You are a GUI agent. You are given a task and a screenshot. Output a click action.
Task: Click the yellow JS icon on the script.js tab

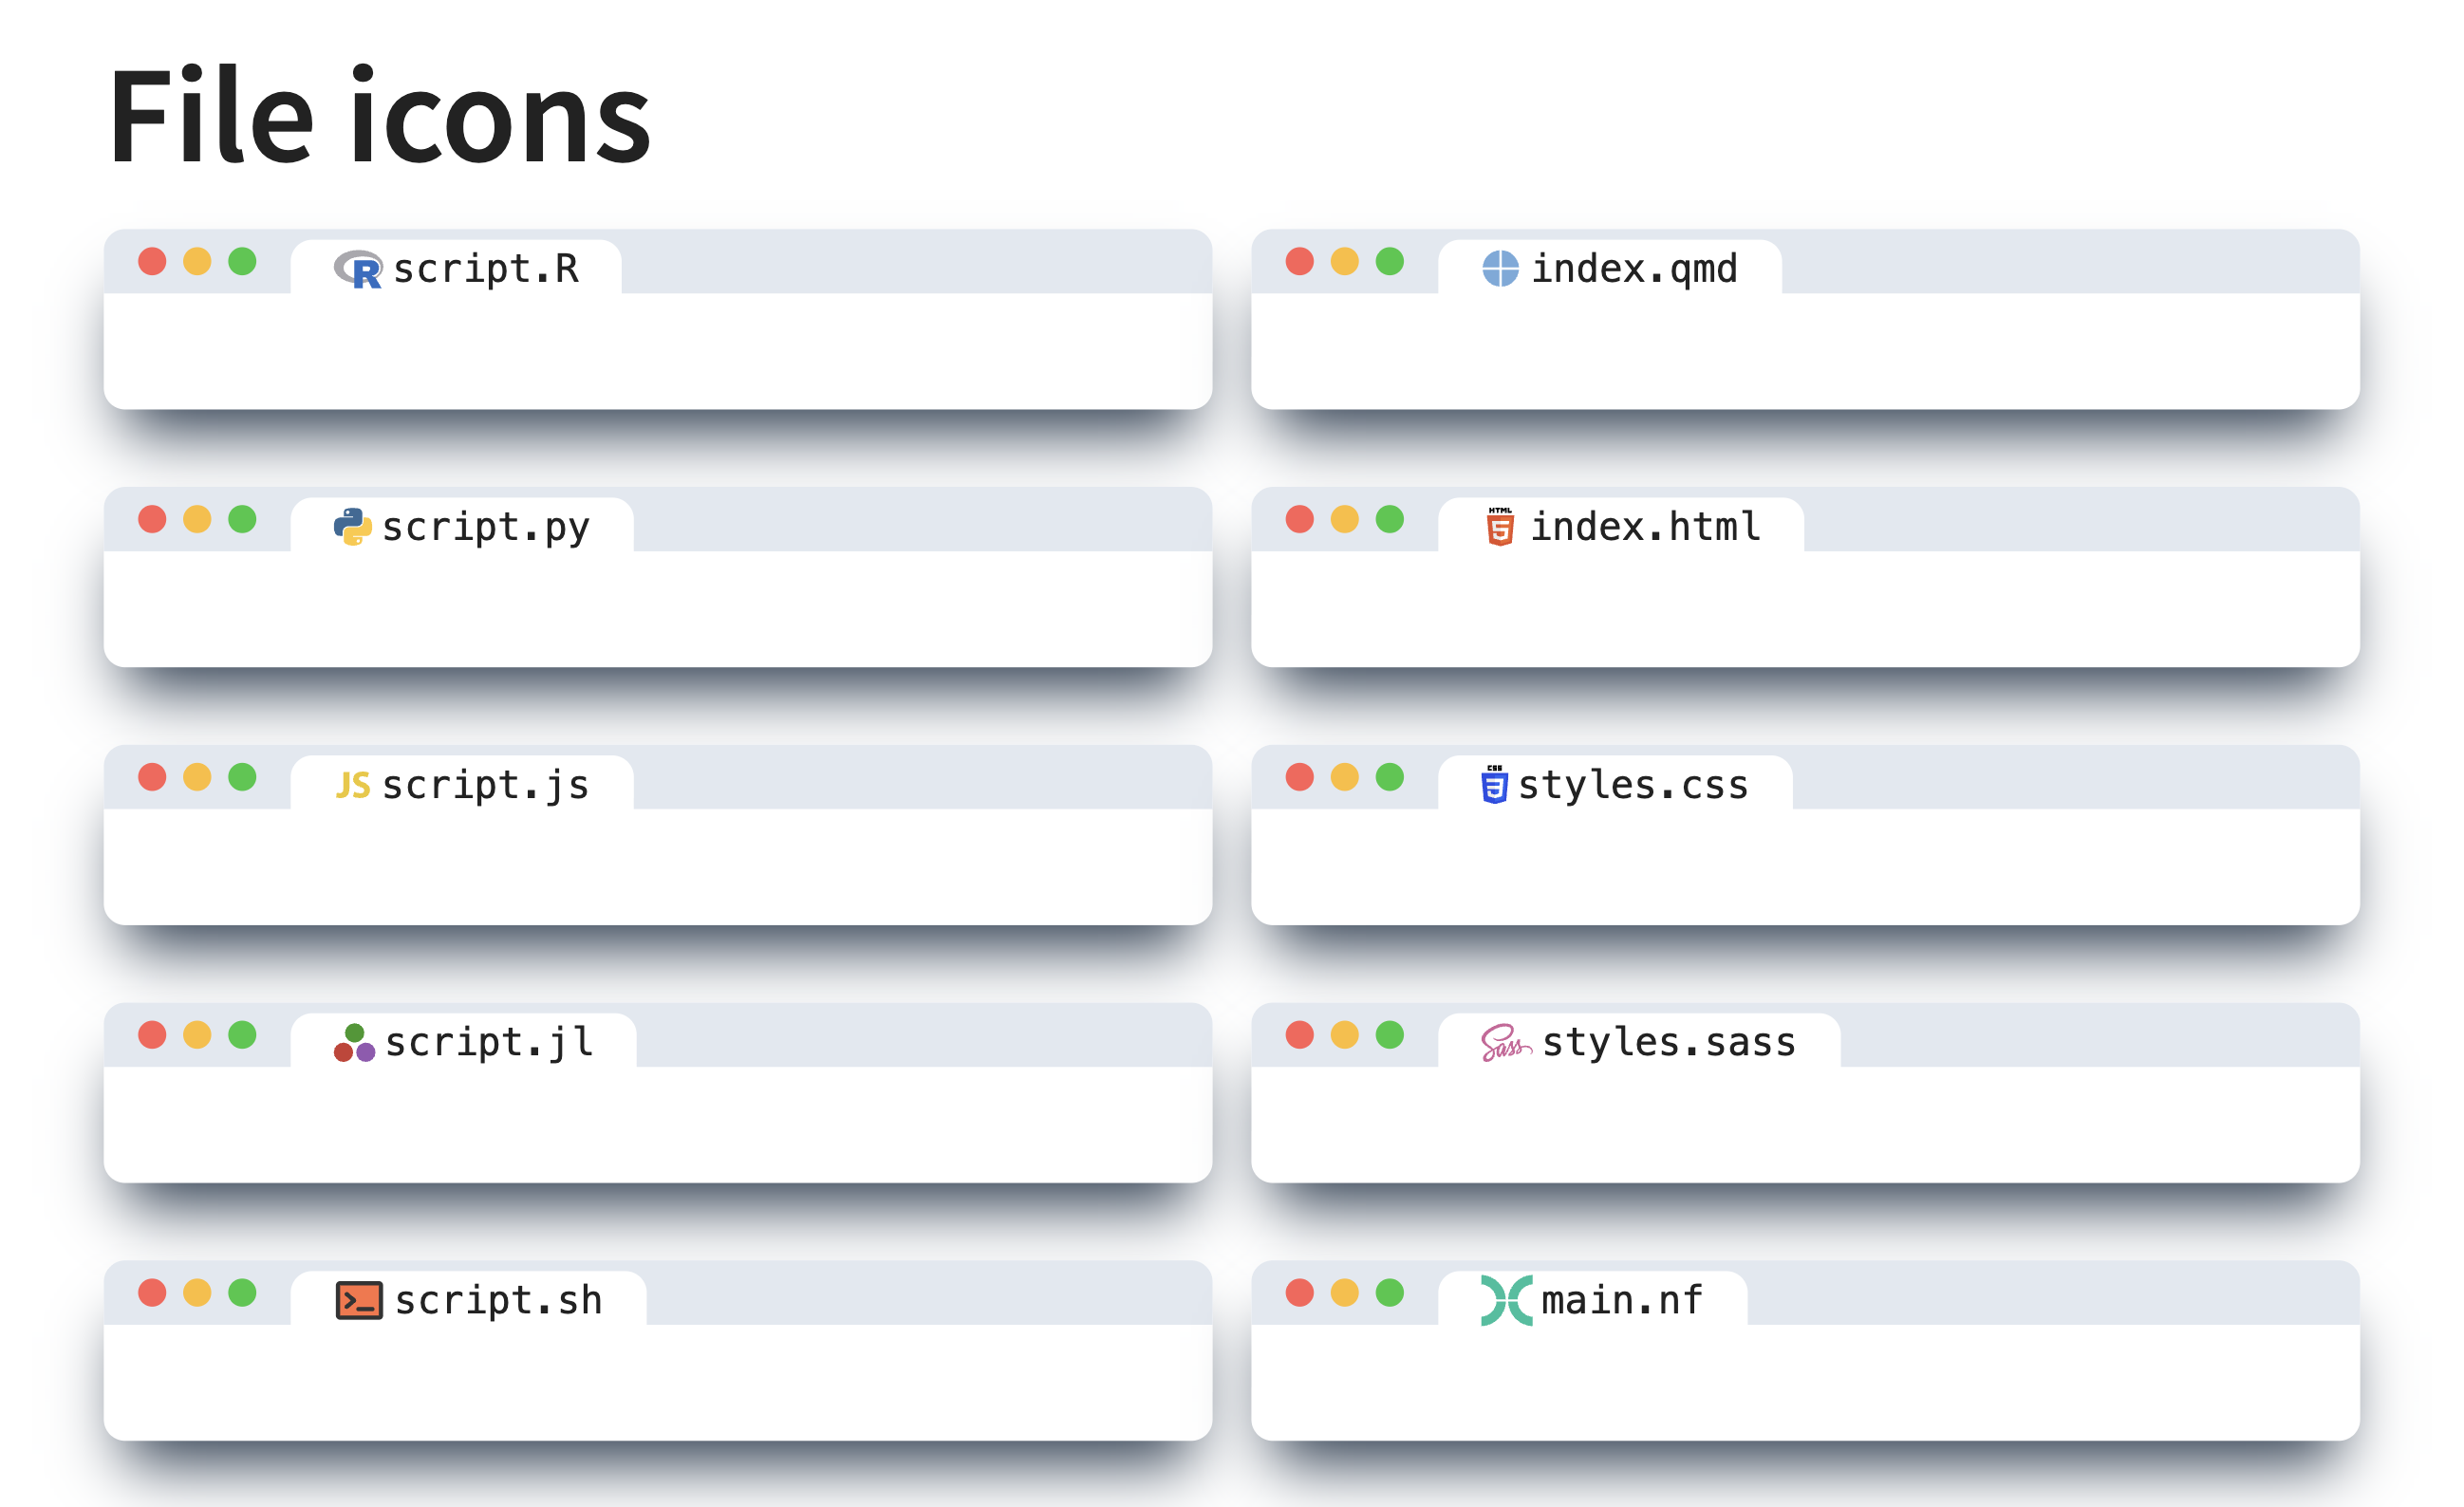pyautogui.click(x=352, y=785)
